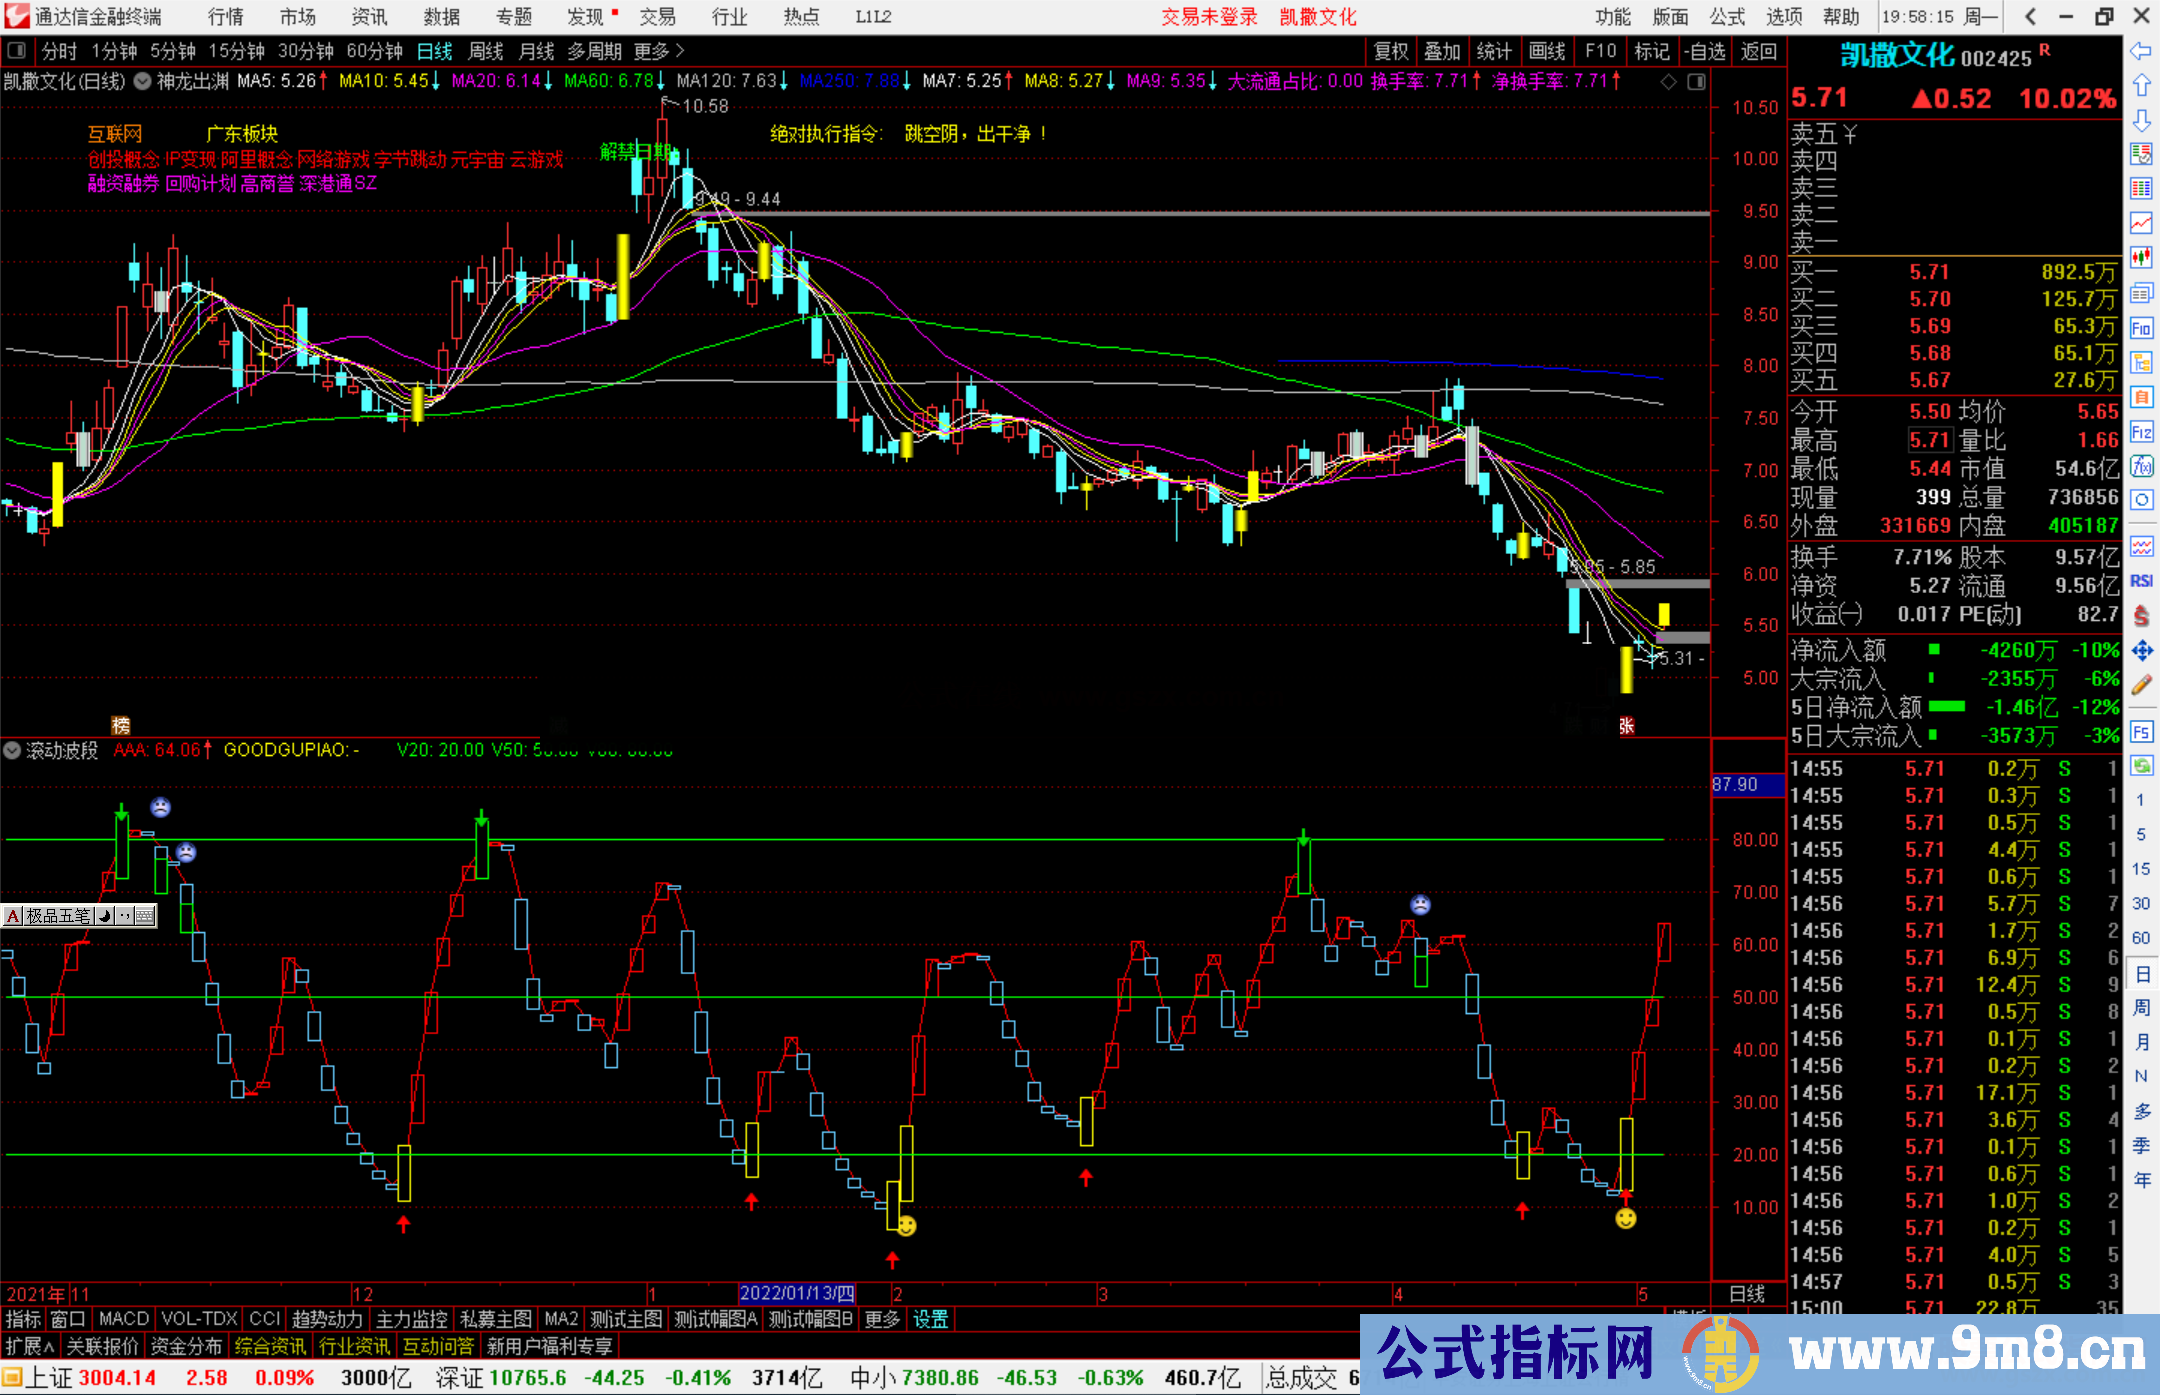Image resolution: width=2160 pixels, height=1395 pixels.
Task: Click the MACD indicator tab at the bottom
Action: (124, 1319)
